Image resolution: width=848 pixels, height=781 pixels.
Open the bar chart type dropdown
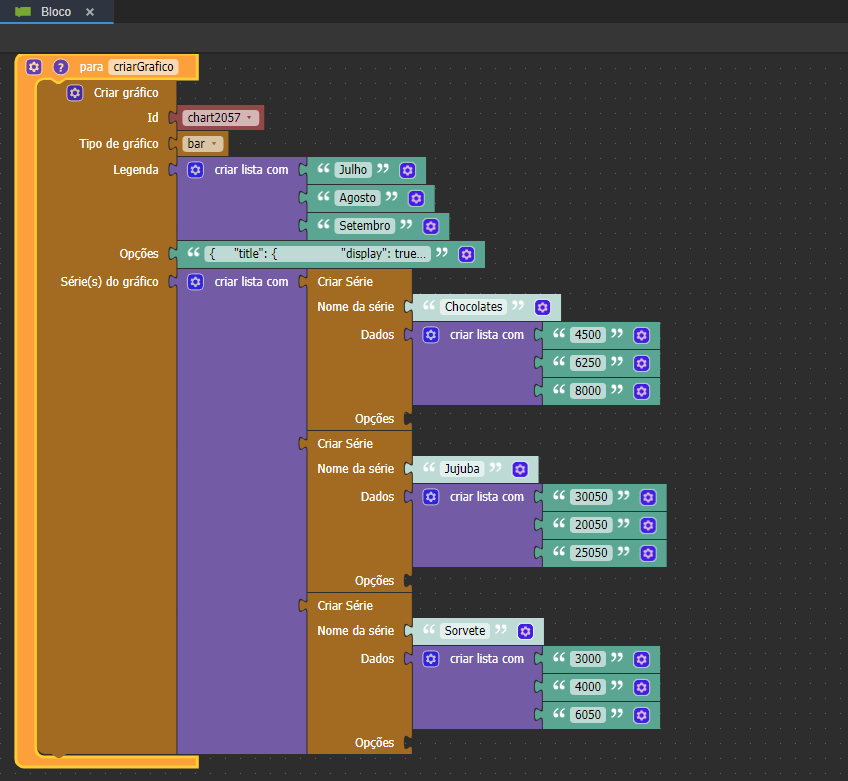pos(202,143)
